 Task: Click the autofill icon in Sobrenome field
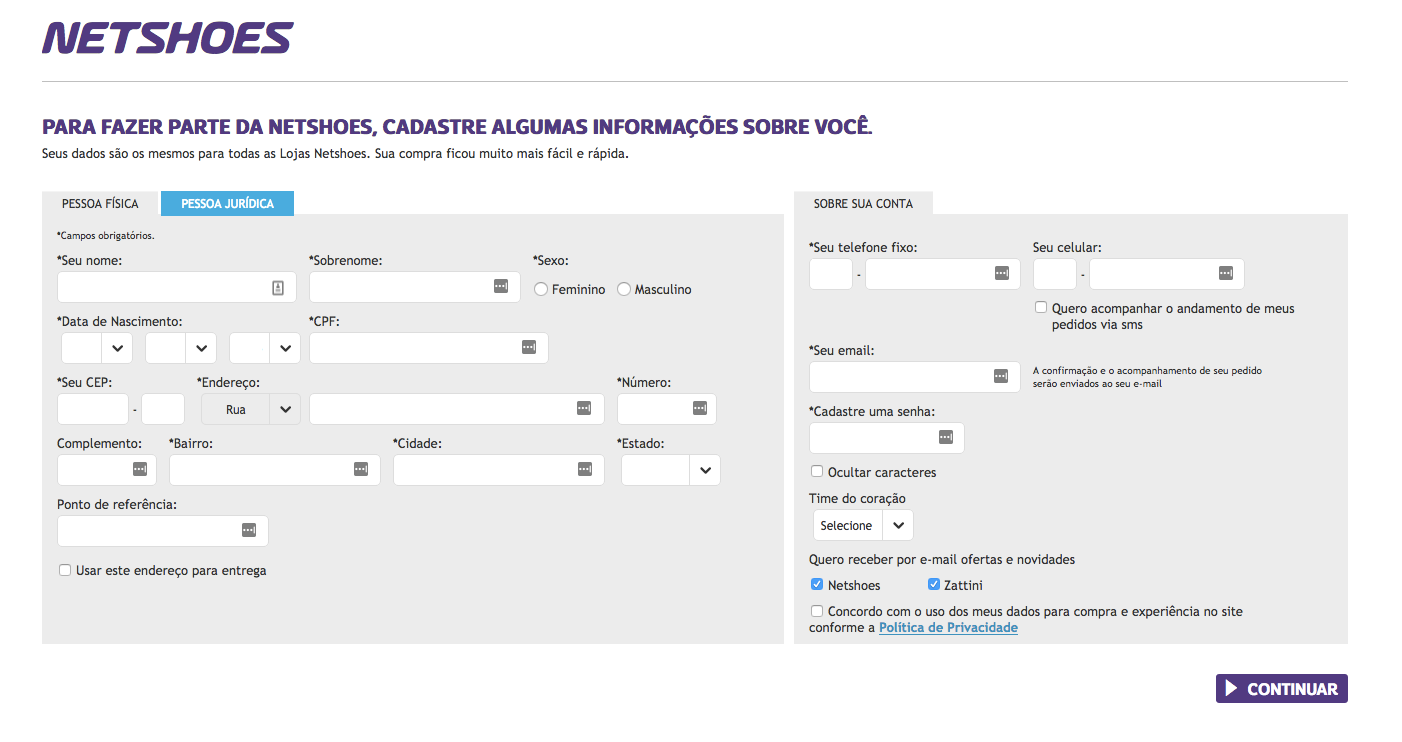[x=501, y=286]
